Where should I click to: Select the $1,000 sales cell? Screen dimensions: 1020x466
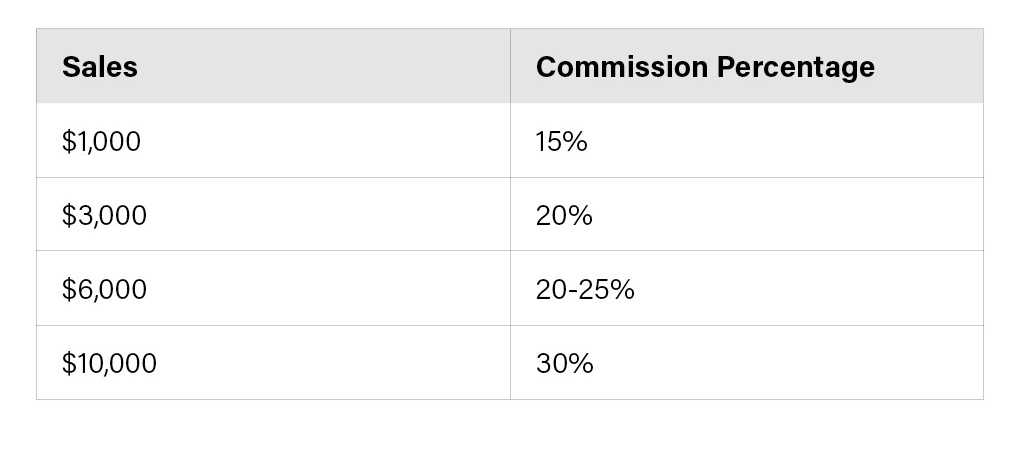pyautogui.click(x=101, y=142)
